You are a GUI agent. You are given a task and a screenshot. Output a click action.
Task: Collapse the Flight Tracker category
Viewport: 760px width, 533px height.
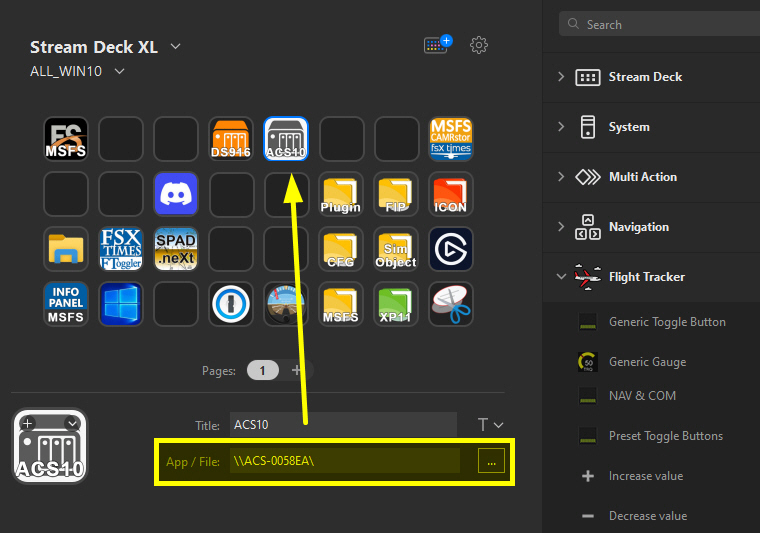click(561, 277)
